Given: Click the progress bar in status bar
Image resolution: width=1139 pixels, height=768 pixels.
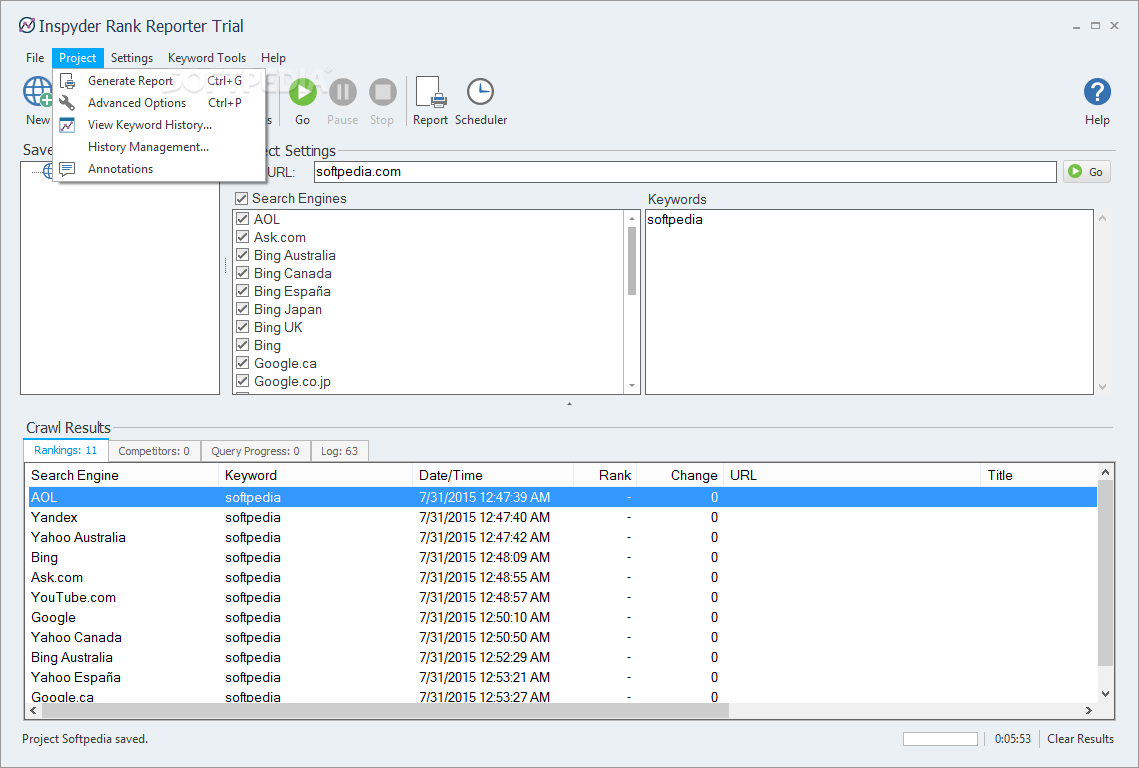Looking at the screenshot, I should click(940, 739).
